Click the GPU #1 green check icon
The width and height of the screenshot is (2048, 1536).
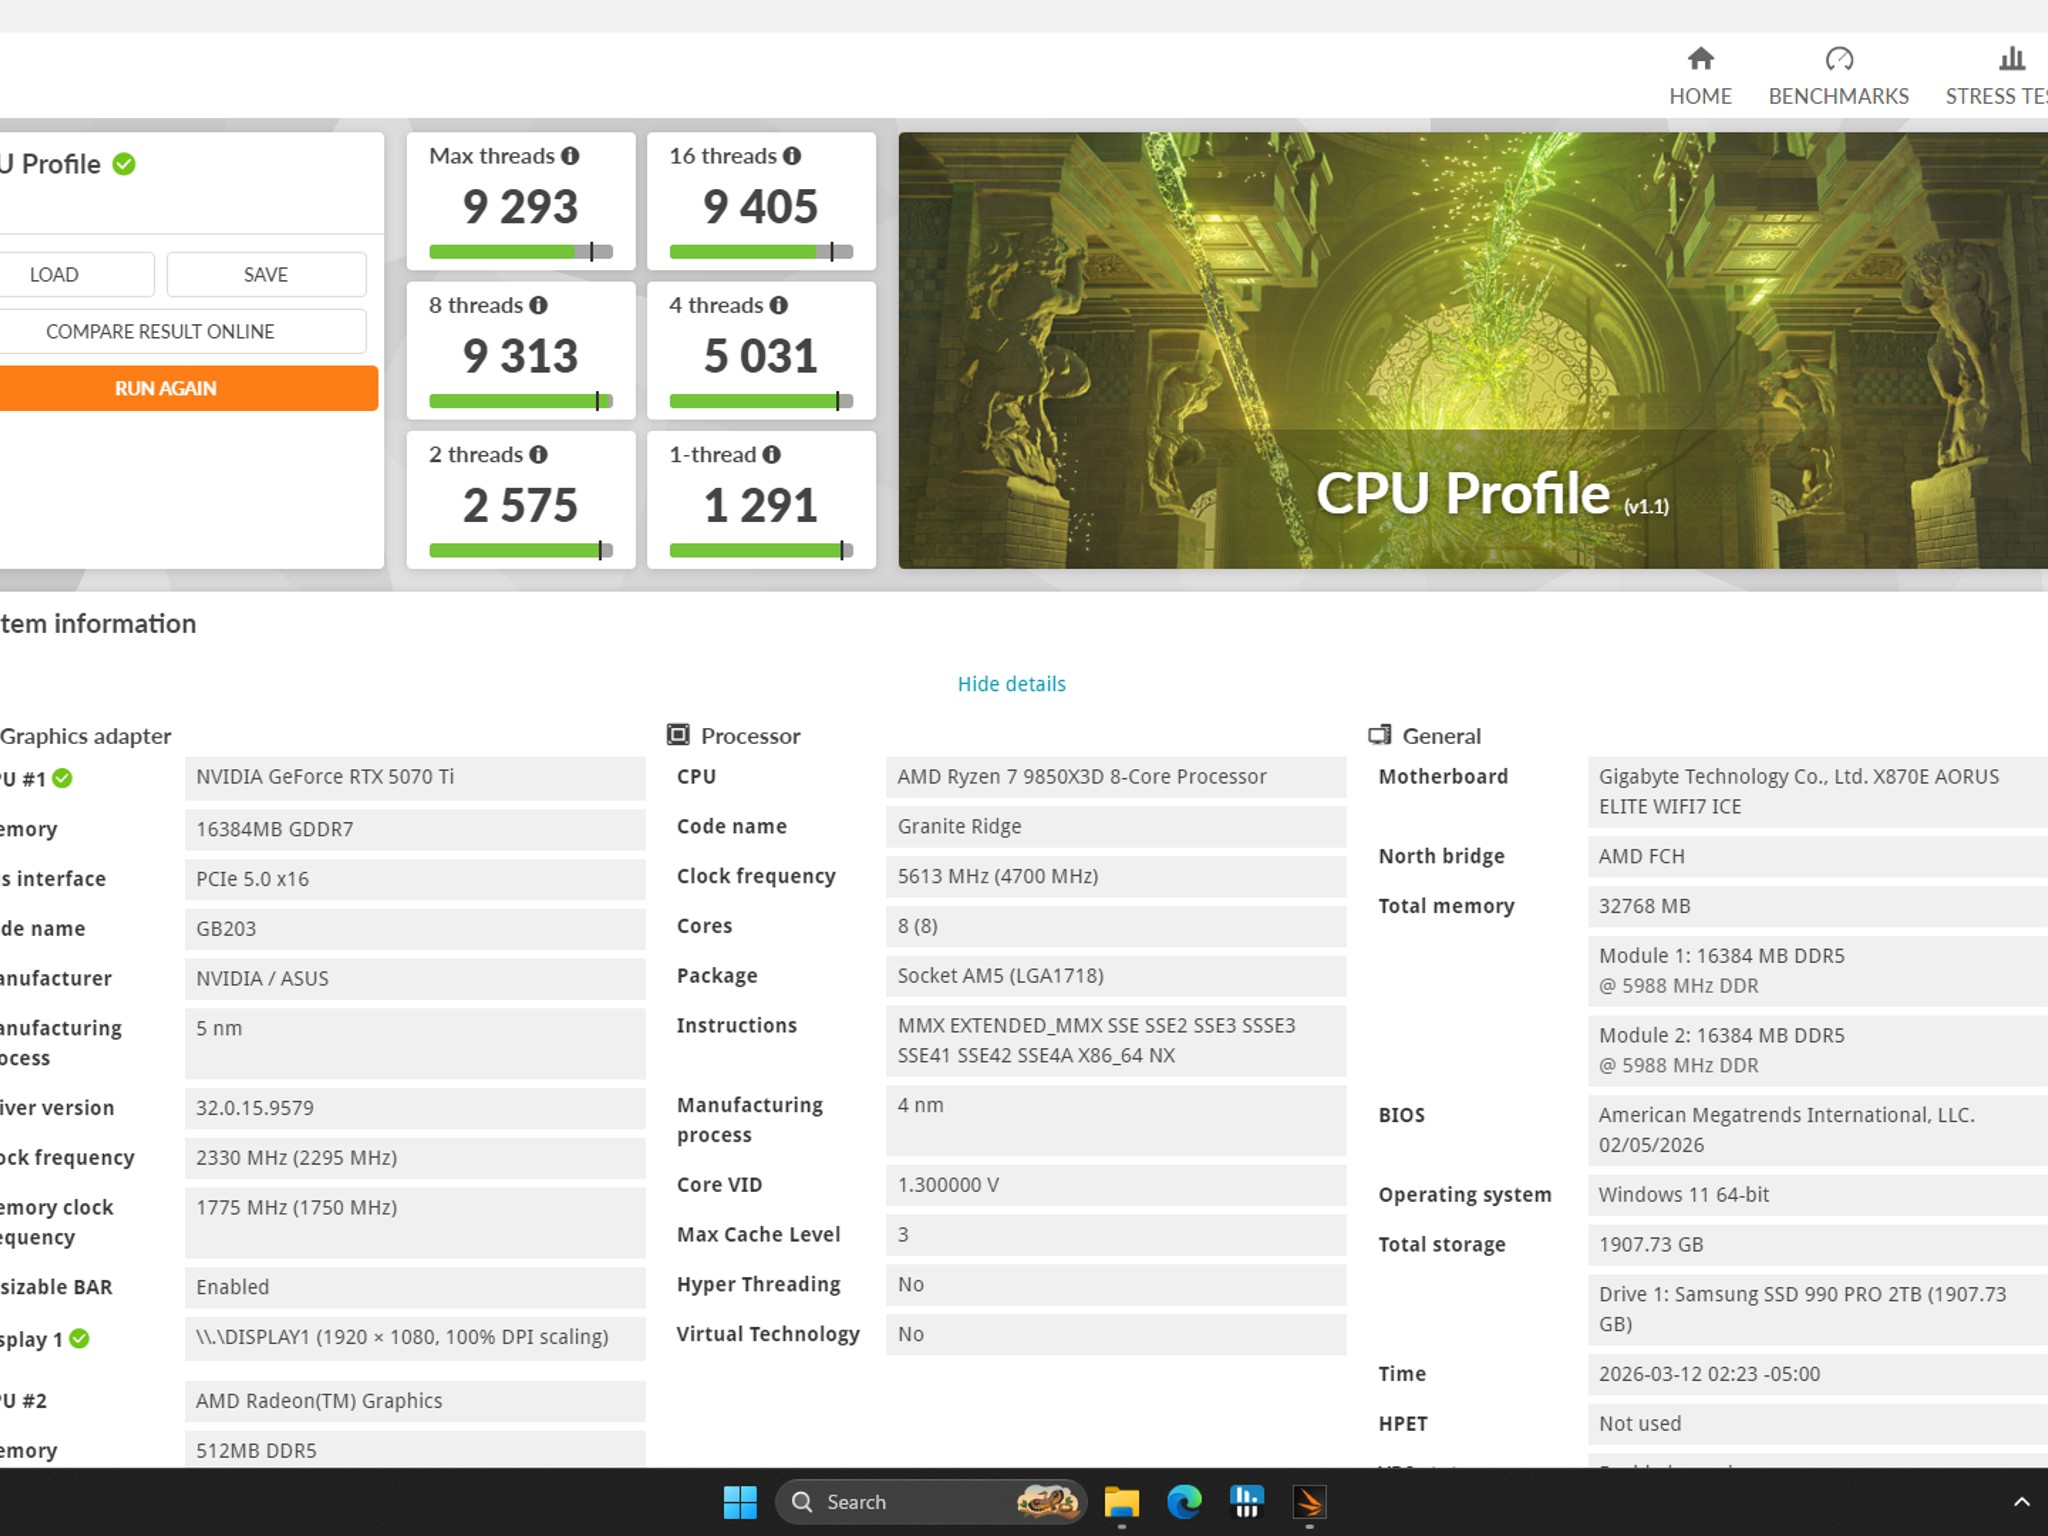tap(62, 778)
